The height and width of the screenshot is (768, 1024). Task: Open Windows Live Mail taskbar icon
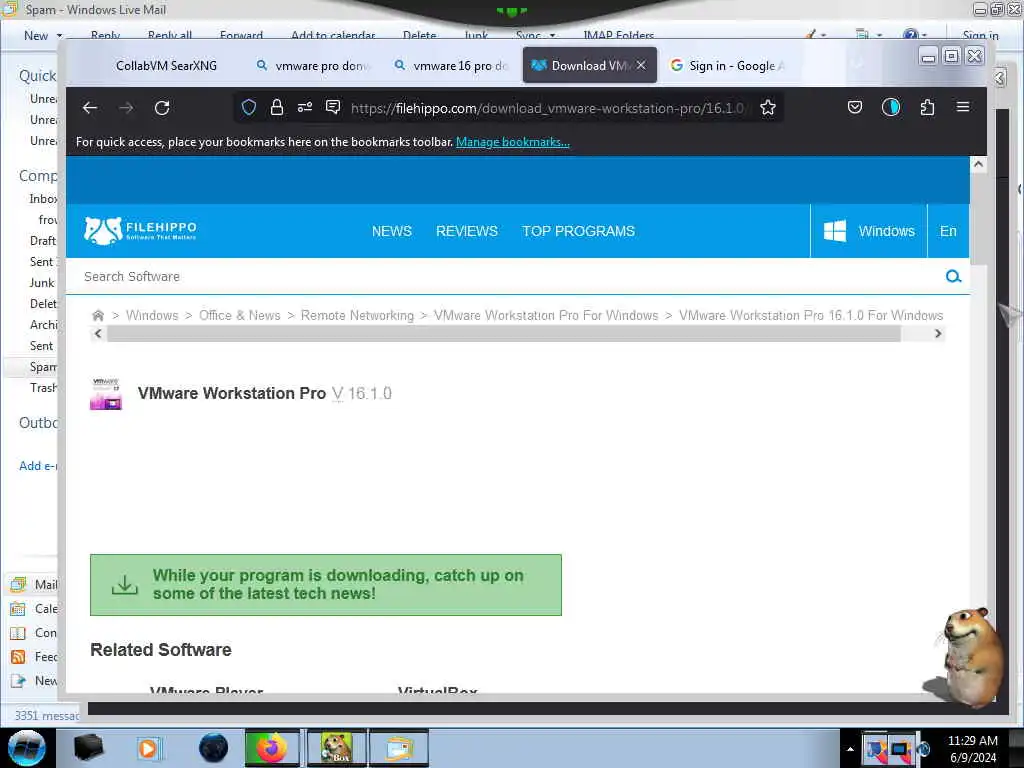point(399,748)
